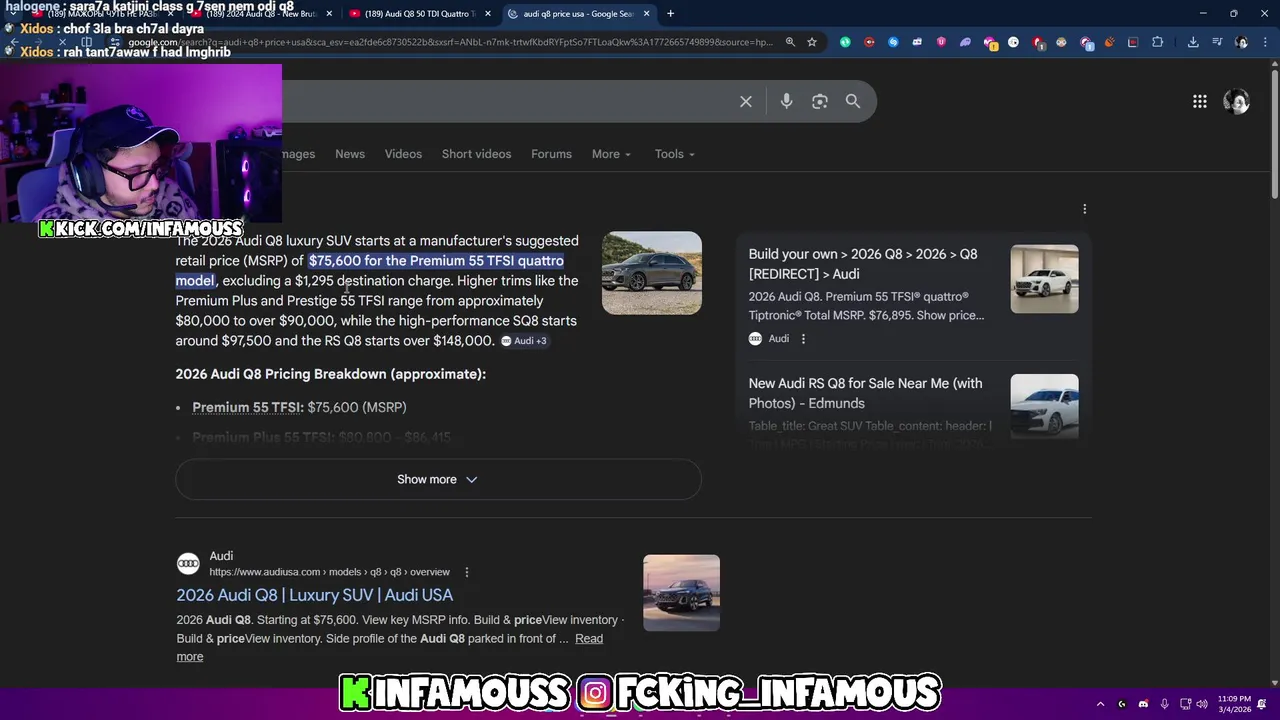Click the audiusa.com result thumbnail
The height and width of the screenshot is (720, 1280).
(x=681, y=593)
